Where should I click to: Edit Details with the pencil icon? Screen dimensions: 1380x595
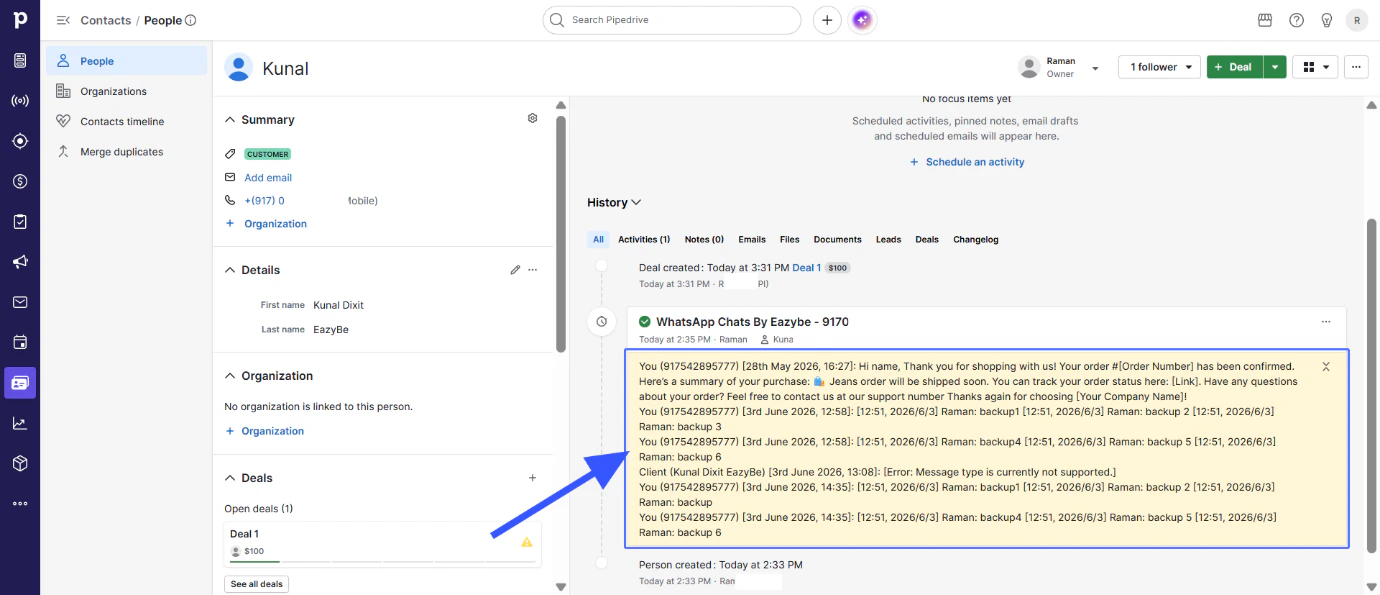(515, 269)
